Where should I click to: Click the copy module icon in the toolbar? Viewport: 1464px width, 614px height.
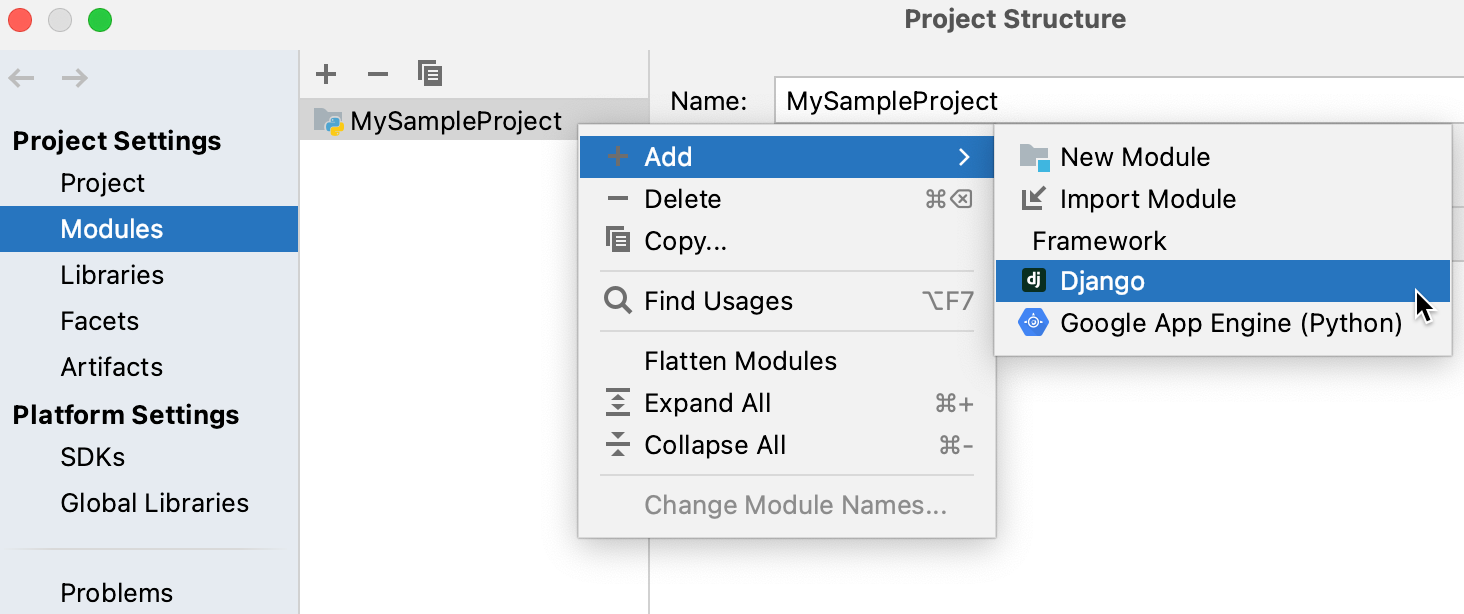coord(430,73)
